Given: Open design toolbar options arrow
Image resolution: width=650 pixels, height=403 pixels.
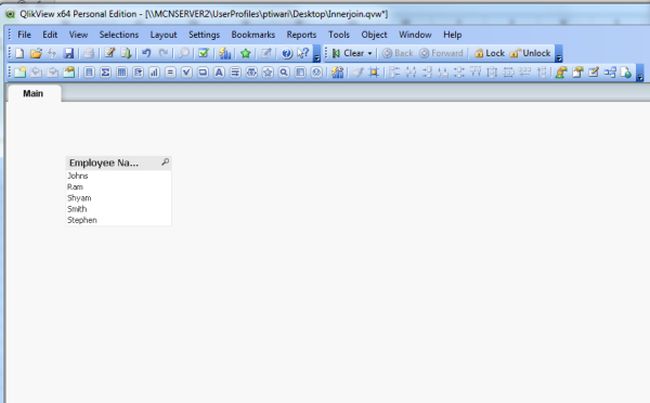Looking at the screenshot, I should coord(640,75).
